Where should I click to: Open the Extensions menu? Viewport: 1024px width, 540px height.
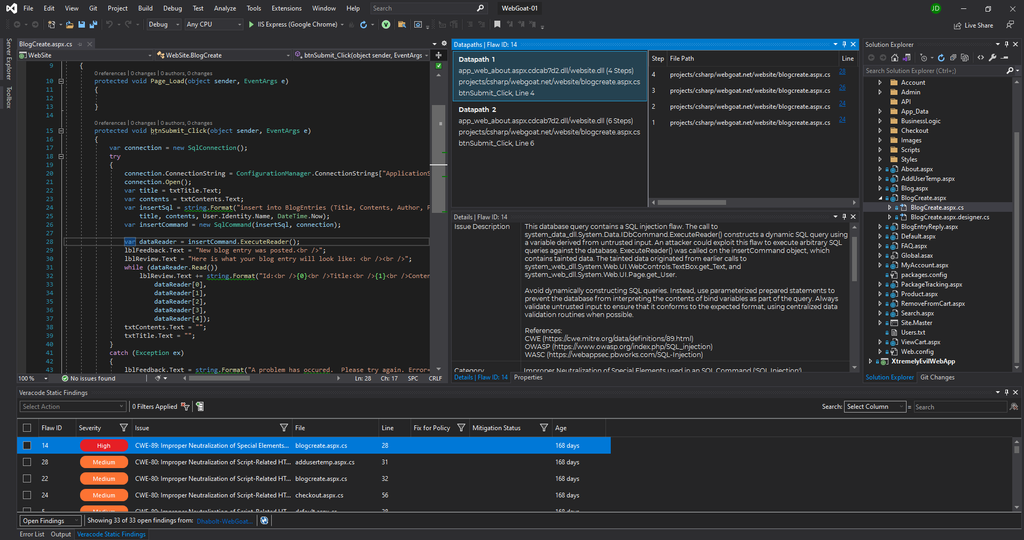pyautogui.click(x=286, y=8)
